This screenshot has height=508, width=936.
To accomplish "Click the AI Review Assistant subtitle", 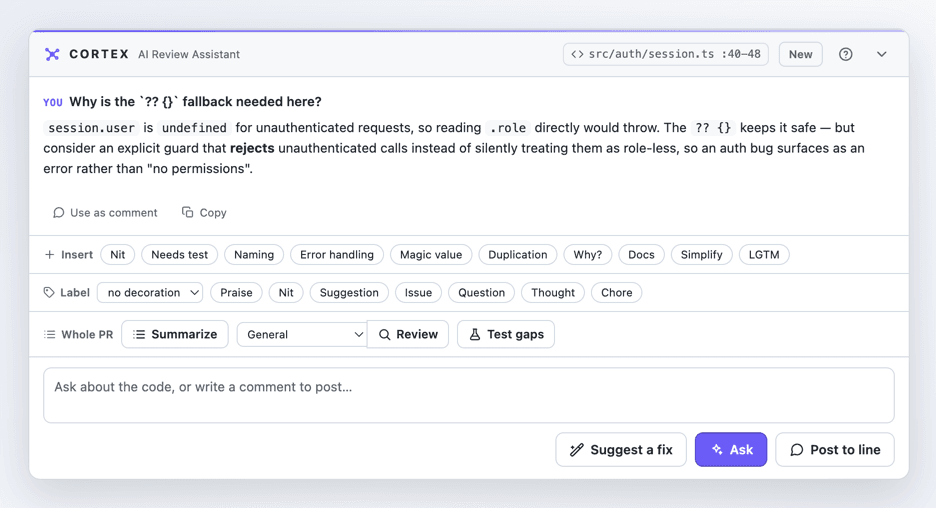I will (189, 54).
